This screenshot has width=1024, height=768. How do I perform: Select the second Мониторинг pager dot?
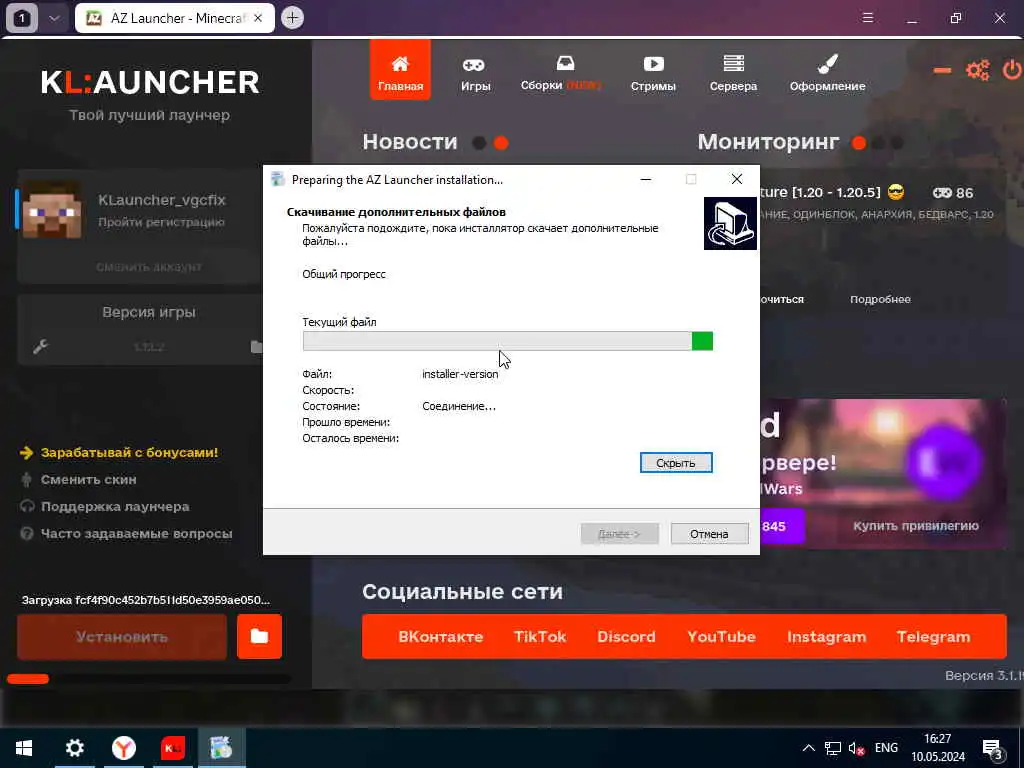click(x=879, y=142)
